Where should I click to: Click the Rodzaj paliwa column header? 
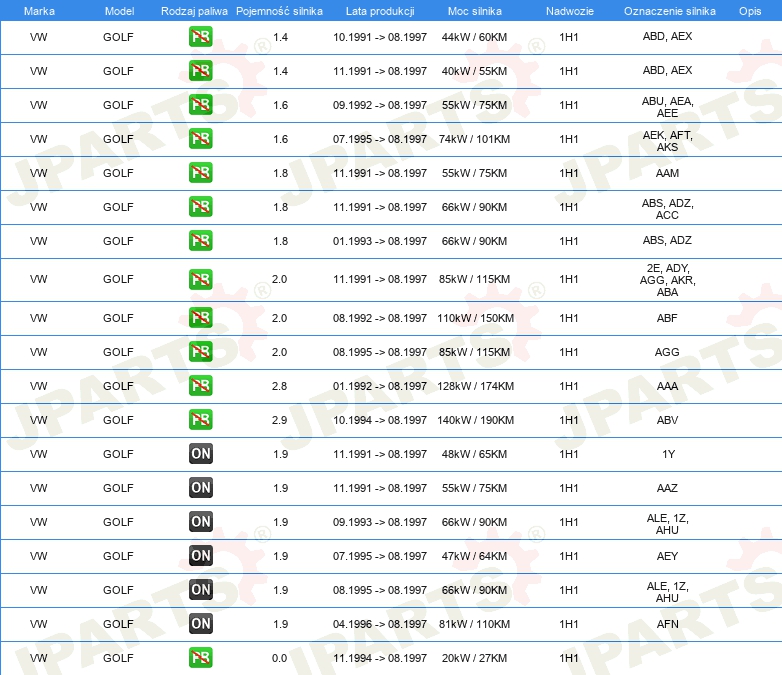click(194, 11)
